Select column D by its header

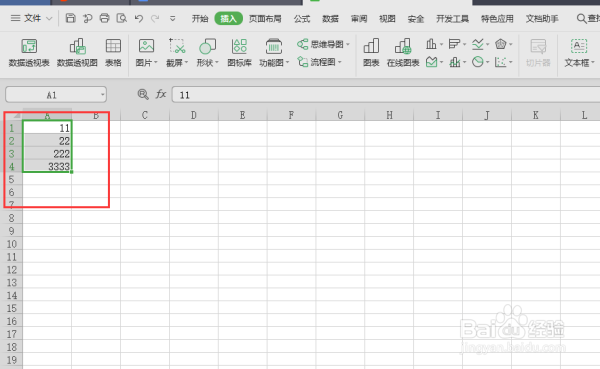click(x=194, y=115)
